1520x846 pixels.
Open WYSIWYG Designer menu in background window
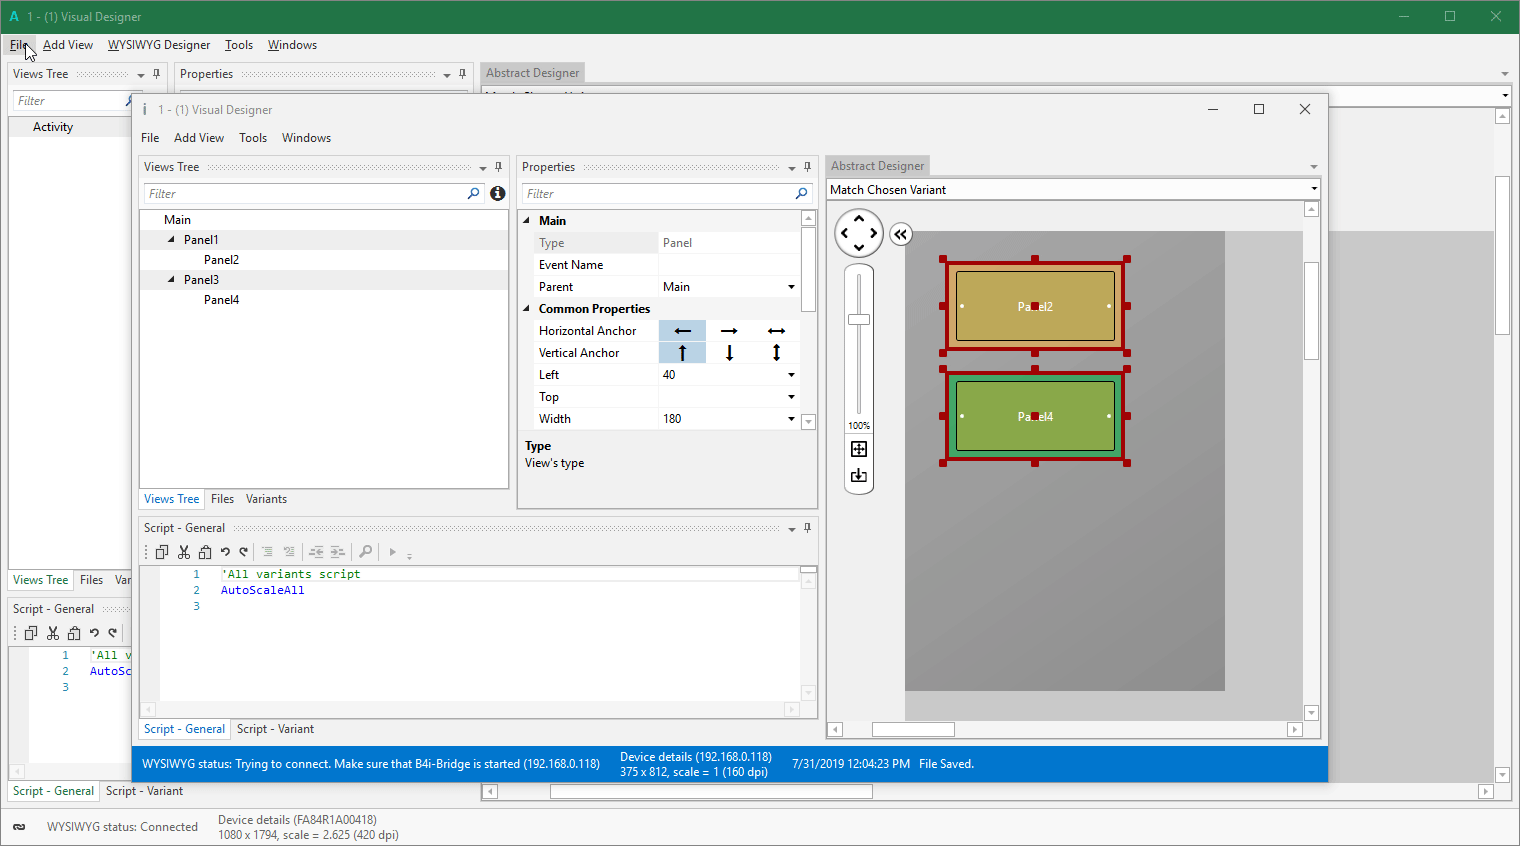[x=159, y=45]
